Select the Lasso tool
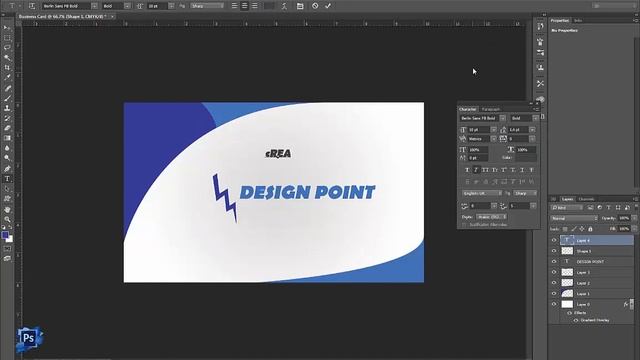This screenshot has height=360, width=640. tap(7, 48)
